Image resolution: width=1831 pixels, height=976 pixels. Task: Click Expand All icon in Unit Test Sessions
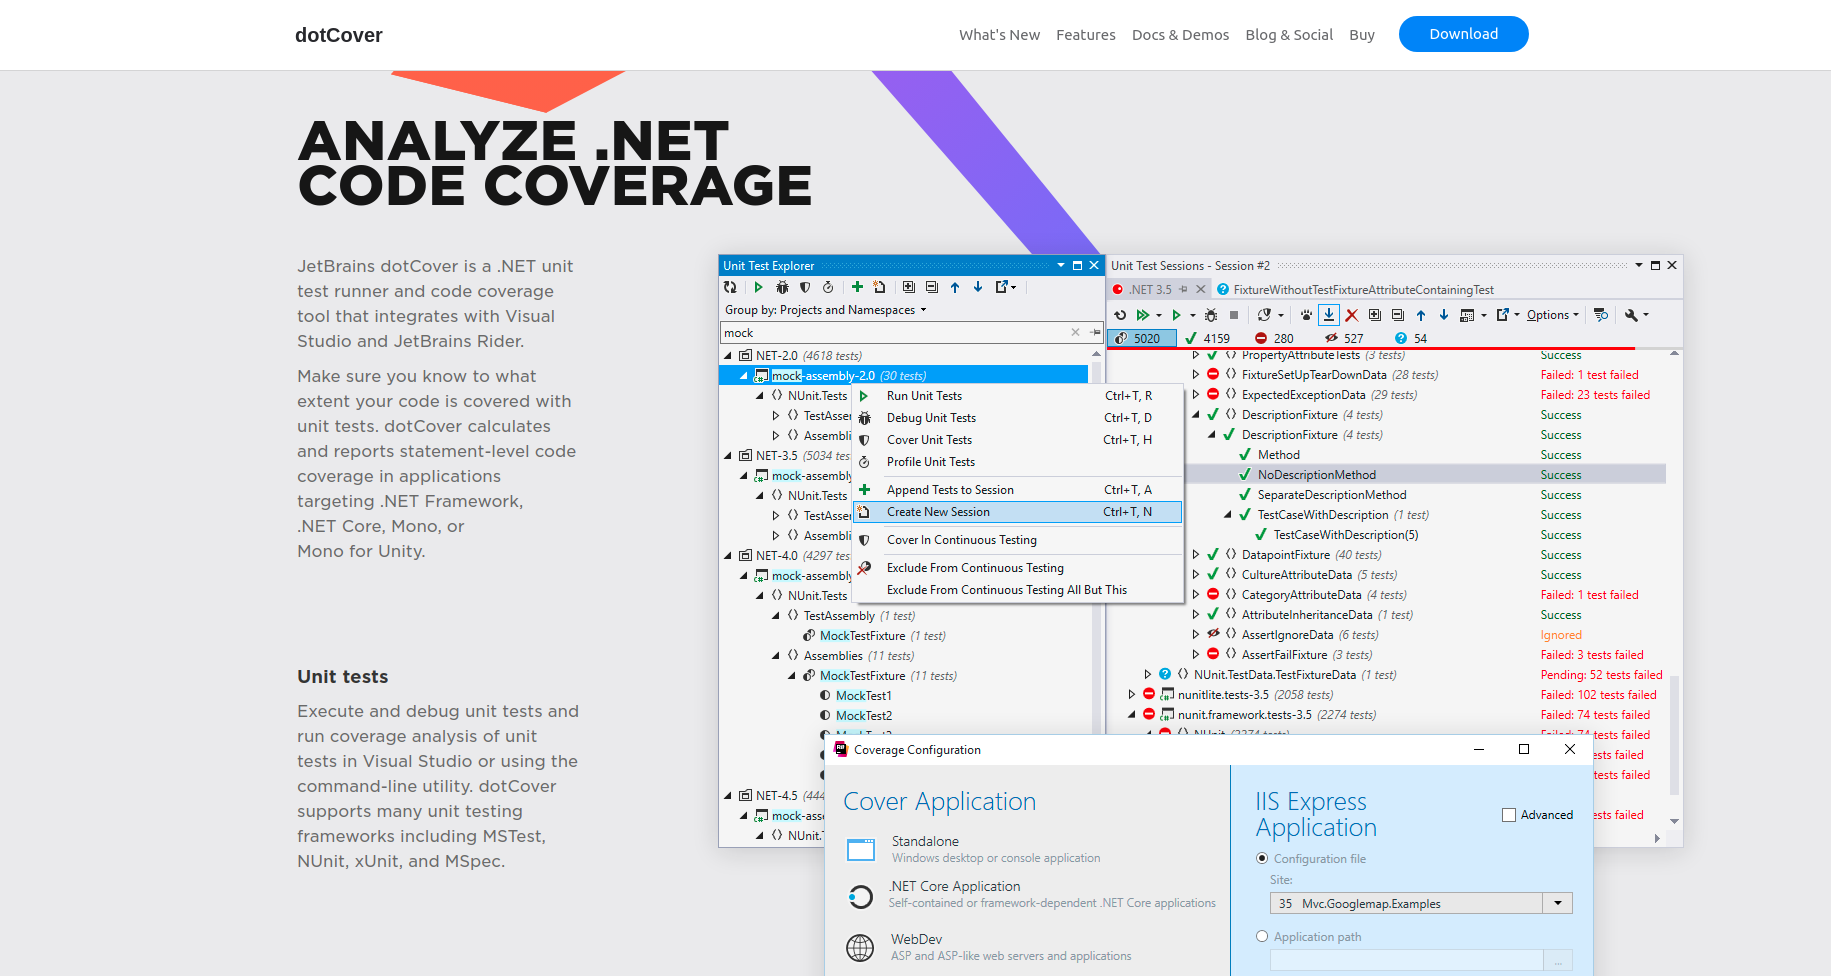click(1375, 315)
